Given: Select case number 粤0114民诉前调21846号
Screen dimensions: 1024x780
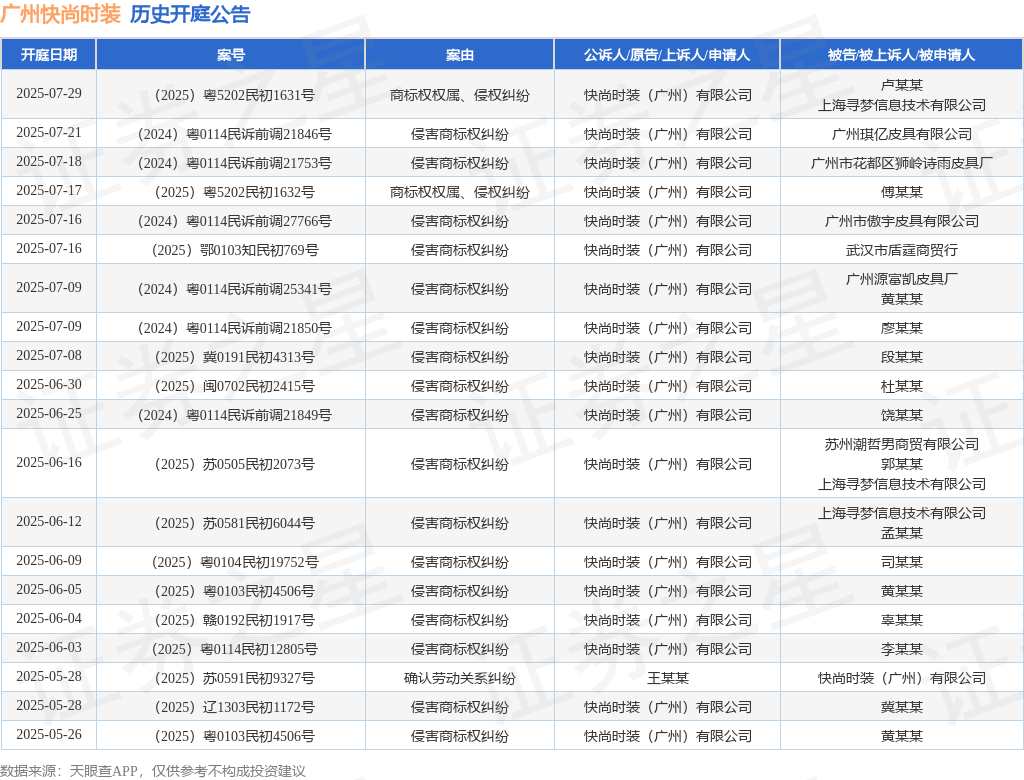Looking at the screenshot, I should point(234,135).
